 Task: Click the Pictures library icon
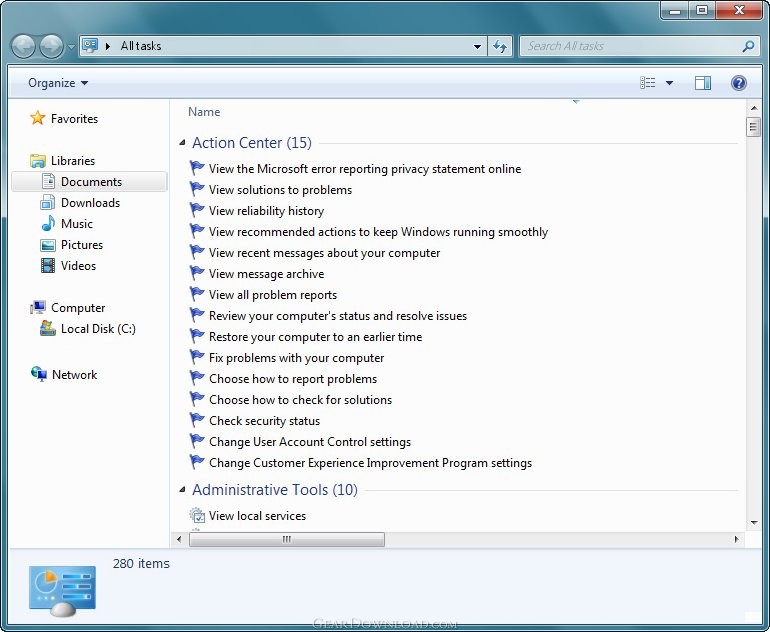click(x=48, y=245)
